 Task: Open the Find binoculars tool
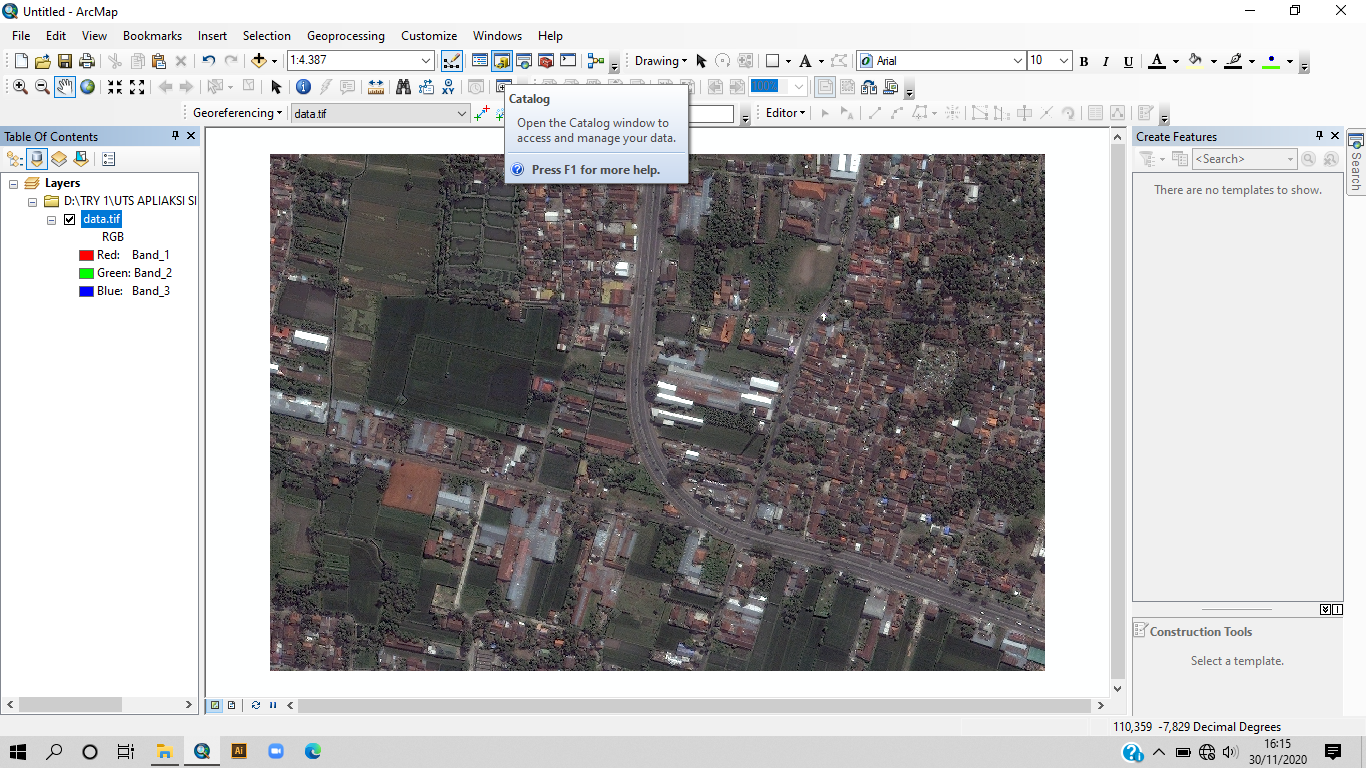[403, 87]
